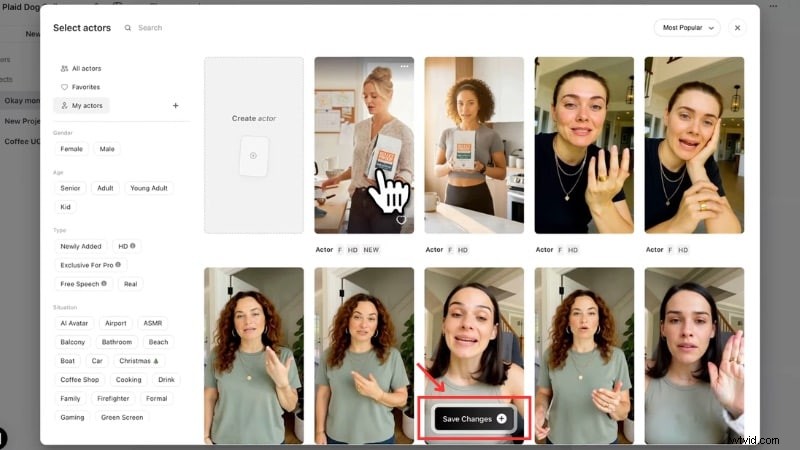This screenshot has width=800, height=450.
Task: Click the Create actor card
Action: pyautogui.click(x=254, y=145)
